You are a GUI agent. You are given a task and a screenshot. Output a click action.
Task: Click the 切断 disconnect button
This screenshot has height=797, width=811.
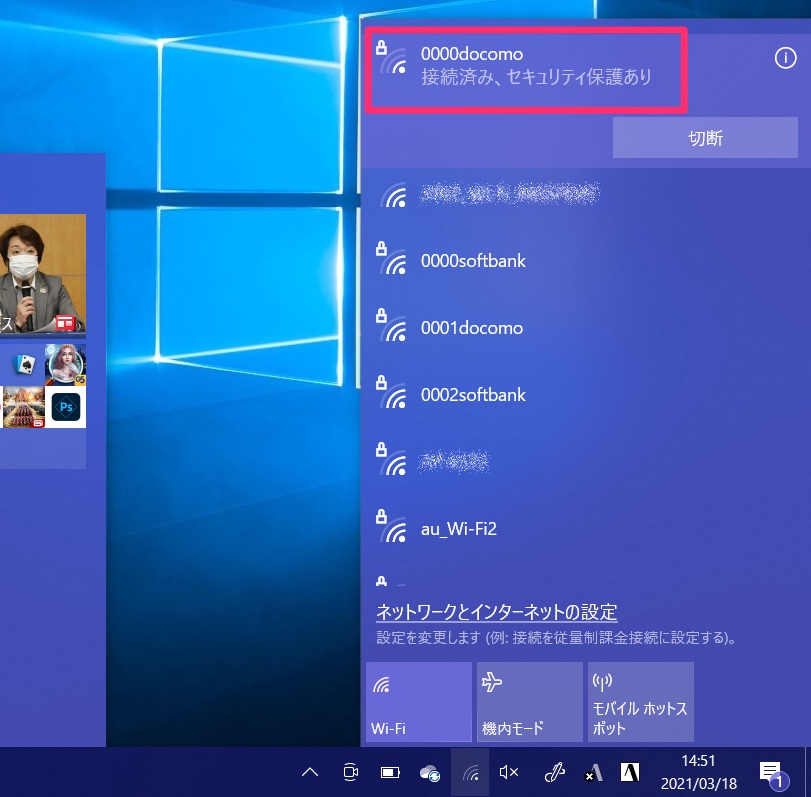click(705, 138)
